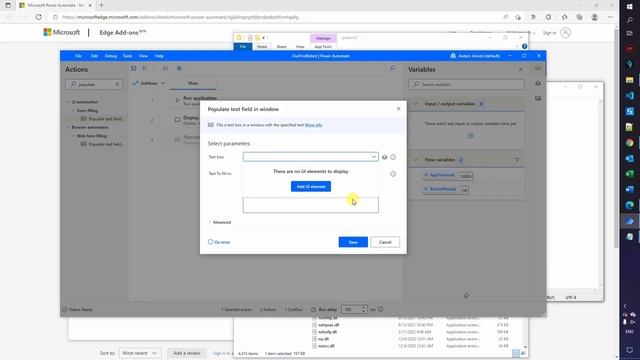Select the Main subflow tab

pyautogui.click(x=193, y=83)
